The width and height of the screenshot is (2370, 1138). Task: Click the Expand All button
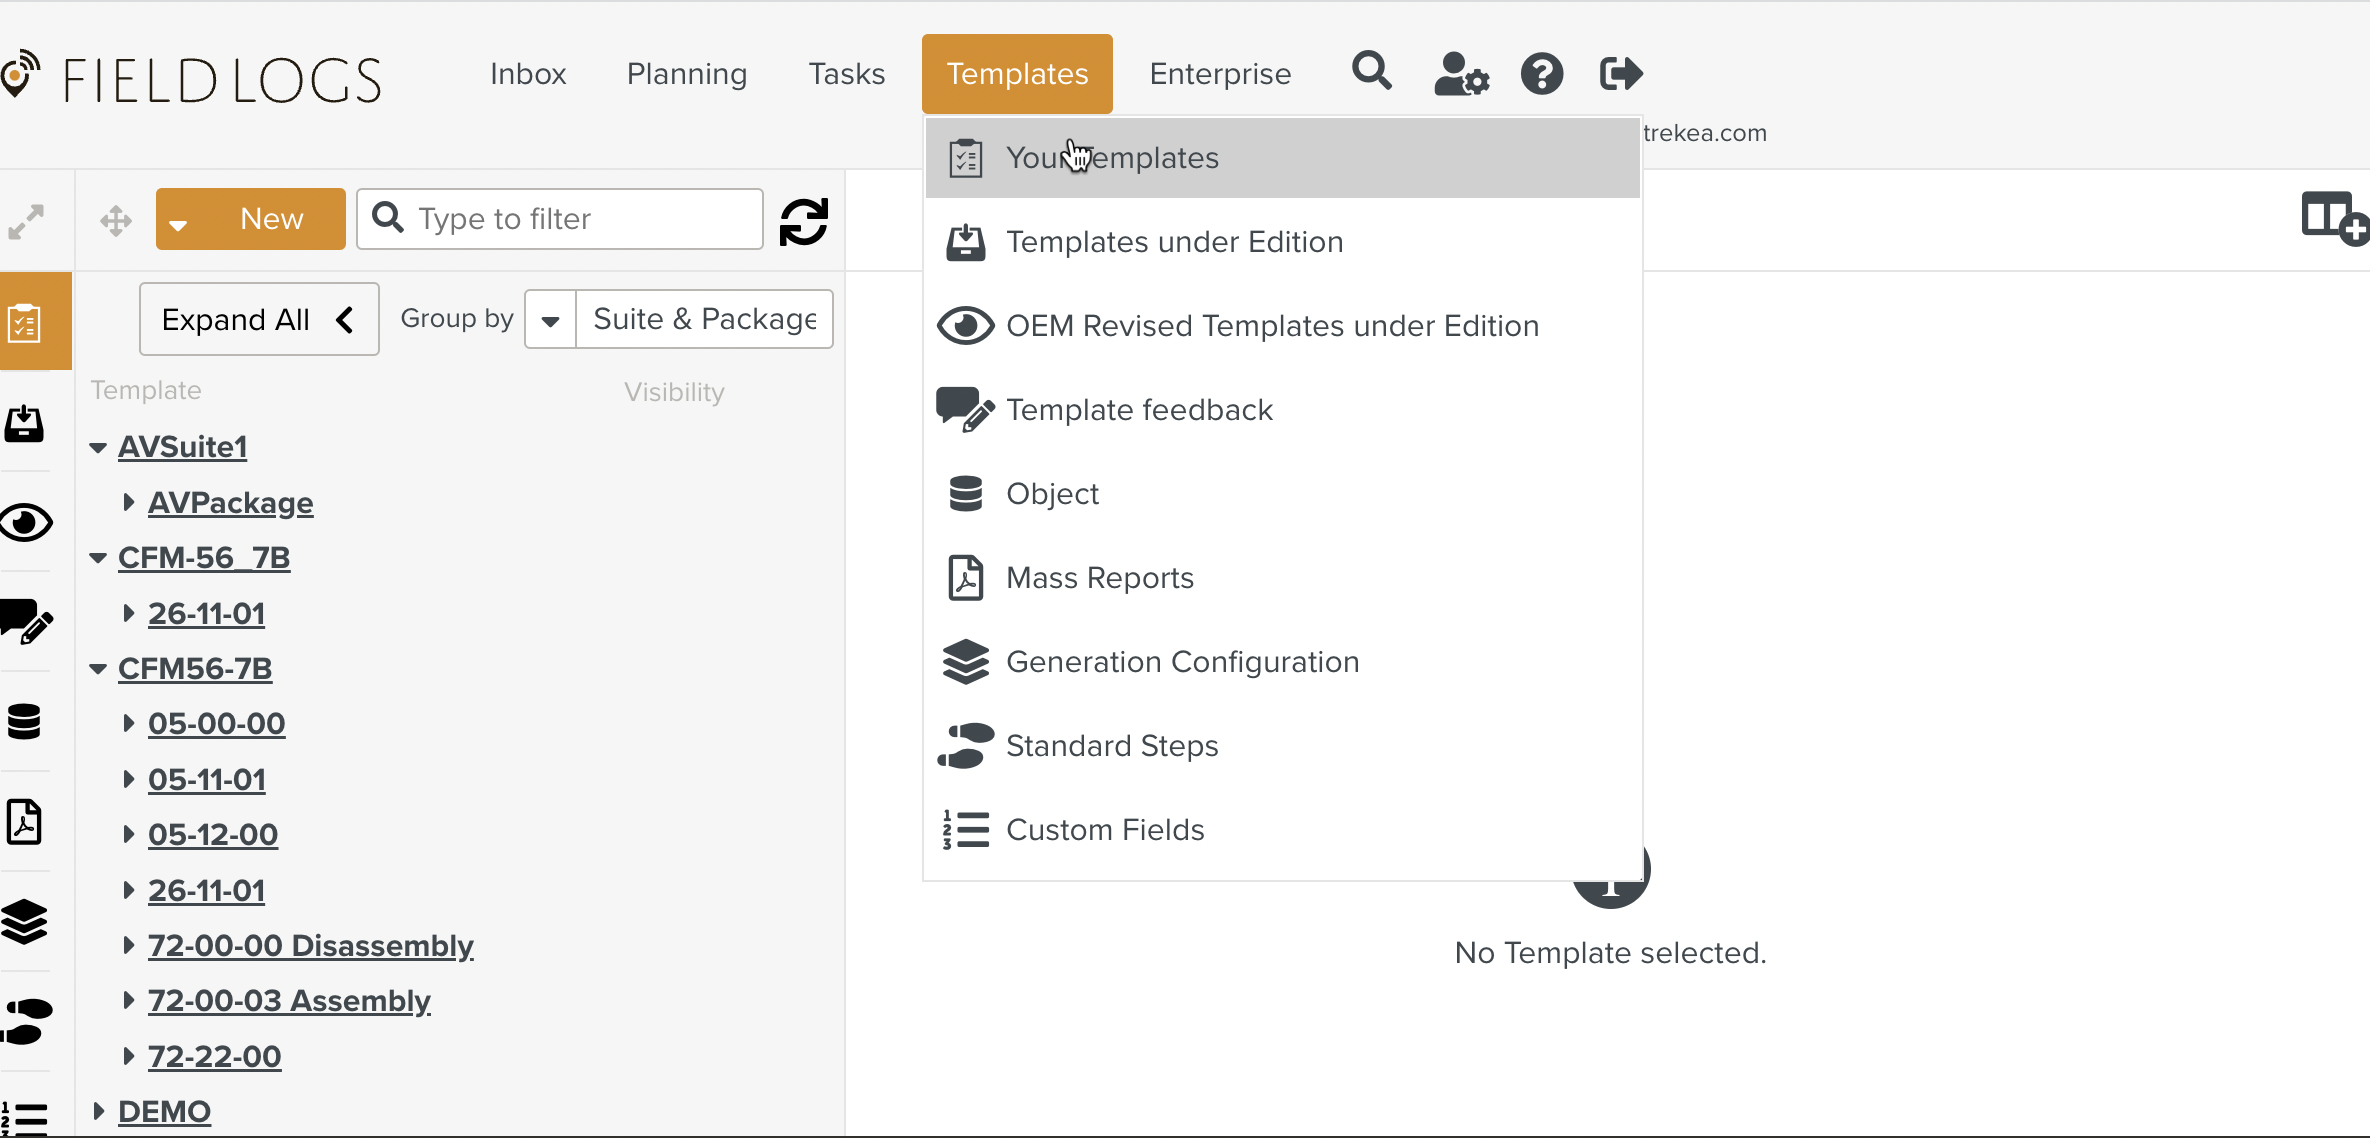(x=258, y=319)
